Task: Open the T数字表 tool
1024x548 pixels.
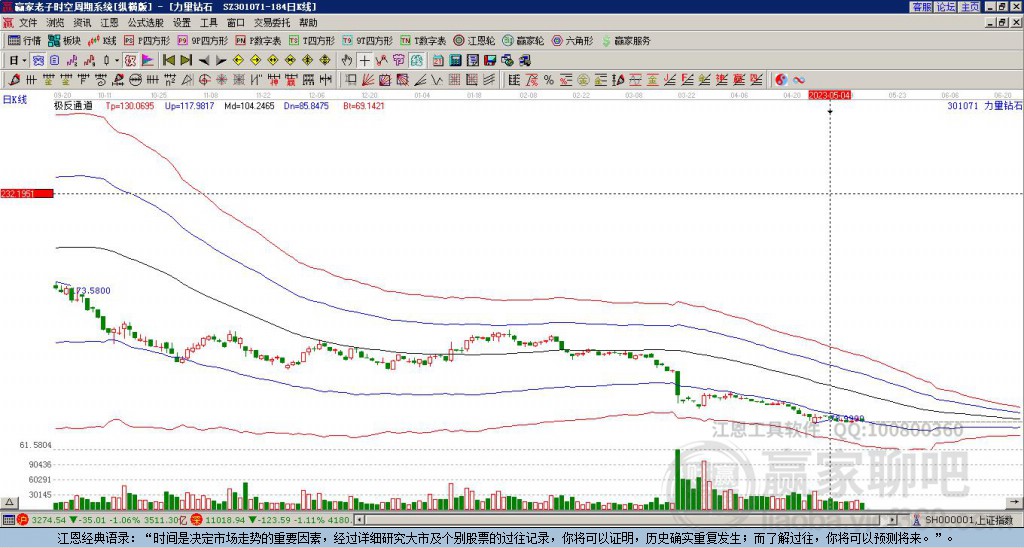Action: [x=423, y=40]
